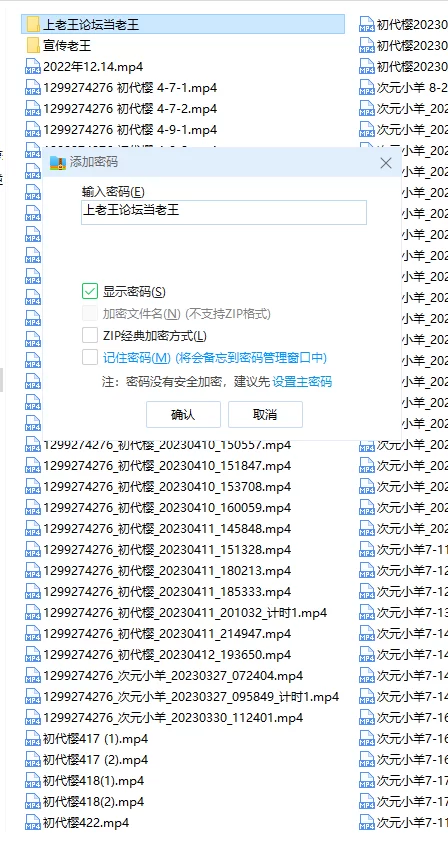Image resolution: width=448 pixels, height=847 pixels.
Task: Click the 确认 button
Action: click(183, 414)
